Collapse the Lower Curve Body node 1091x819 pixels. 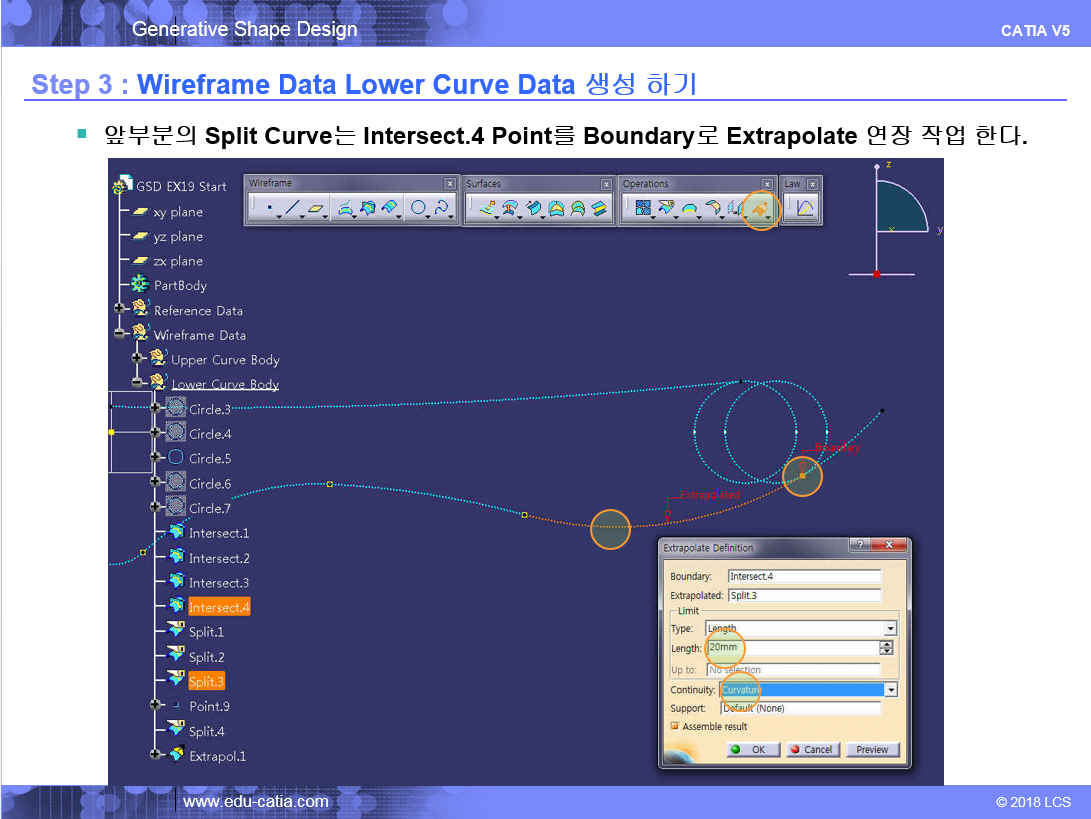(137, 384)
